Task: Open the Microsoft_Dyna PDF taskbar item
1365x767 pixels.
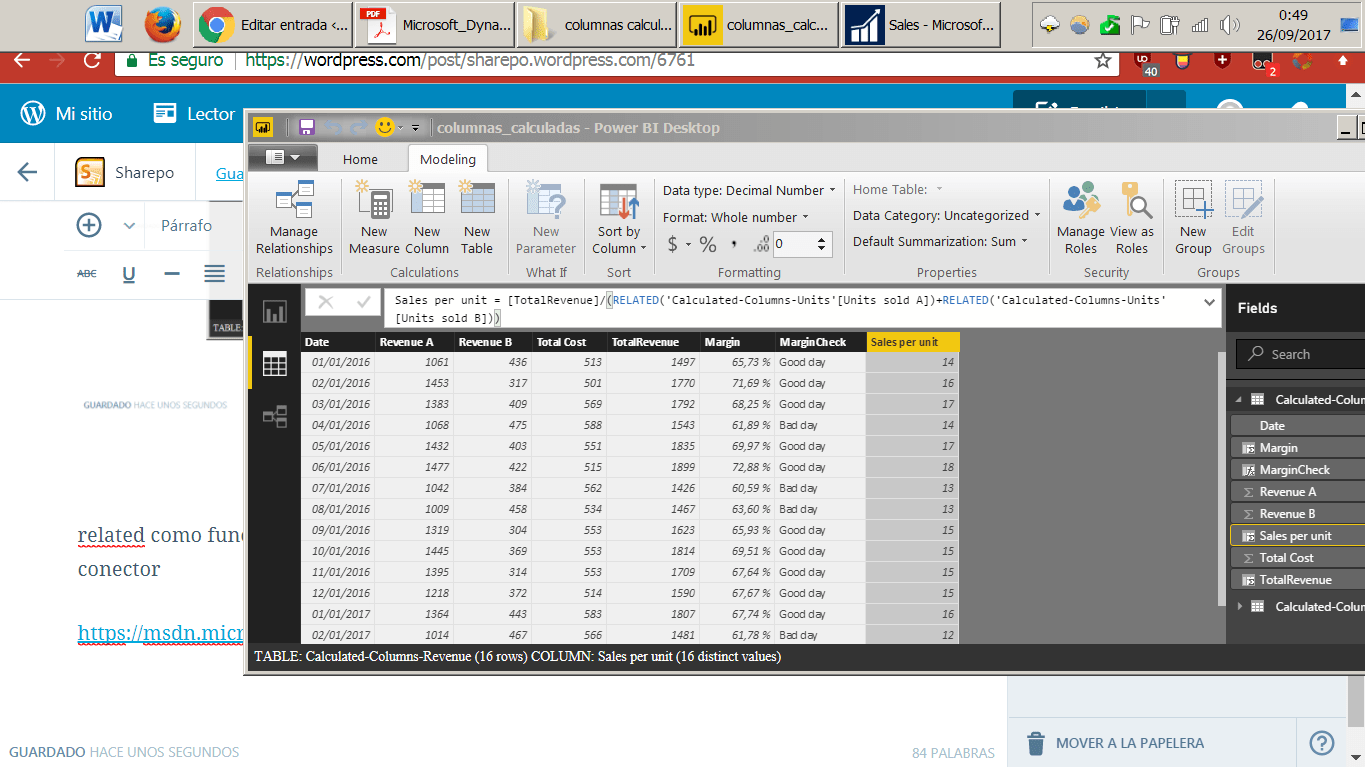Action: [434, 25]
